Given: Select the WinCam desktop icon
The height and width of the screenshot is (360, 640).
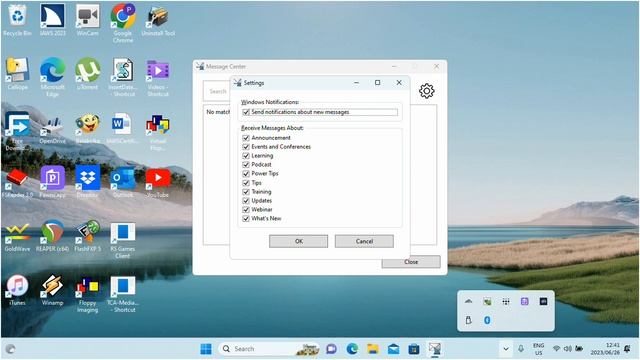Looking at the screenshot, I should point(87,20).
